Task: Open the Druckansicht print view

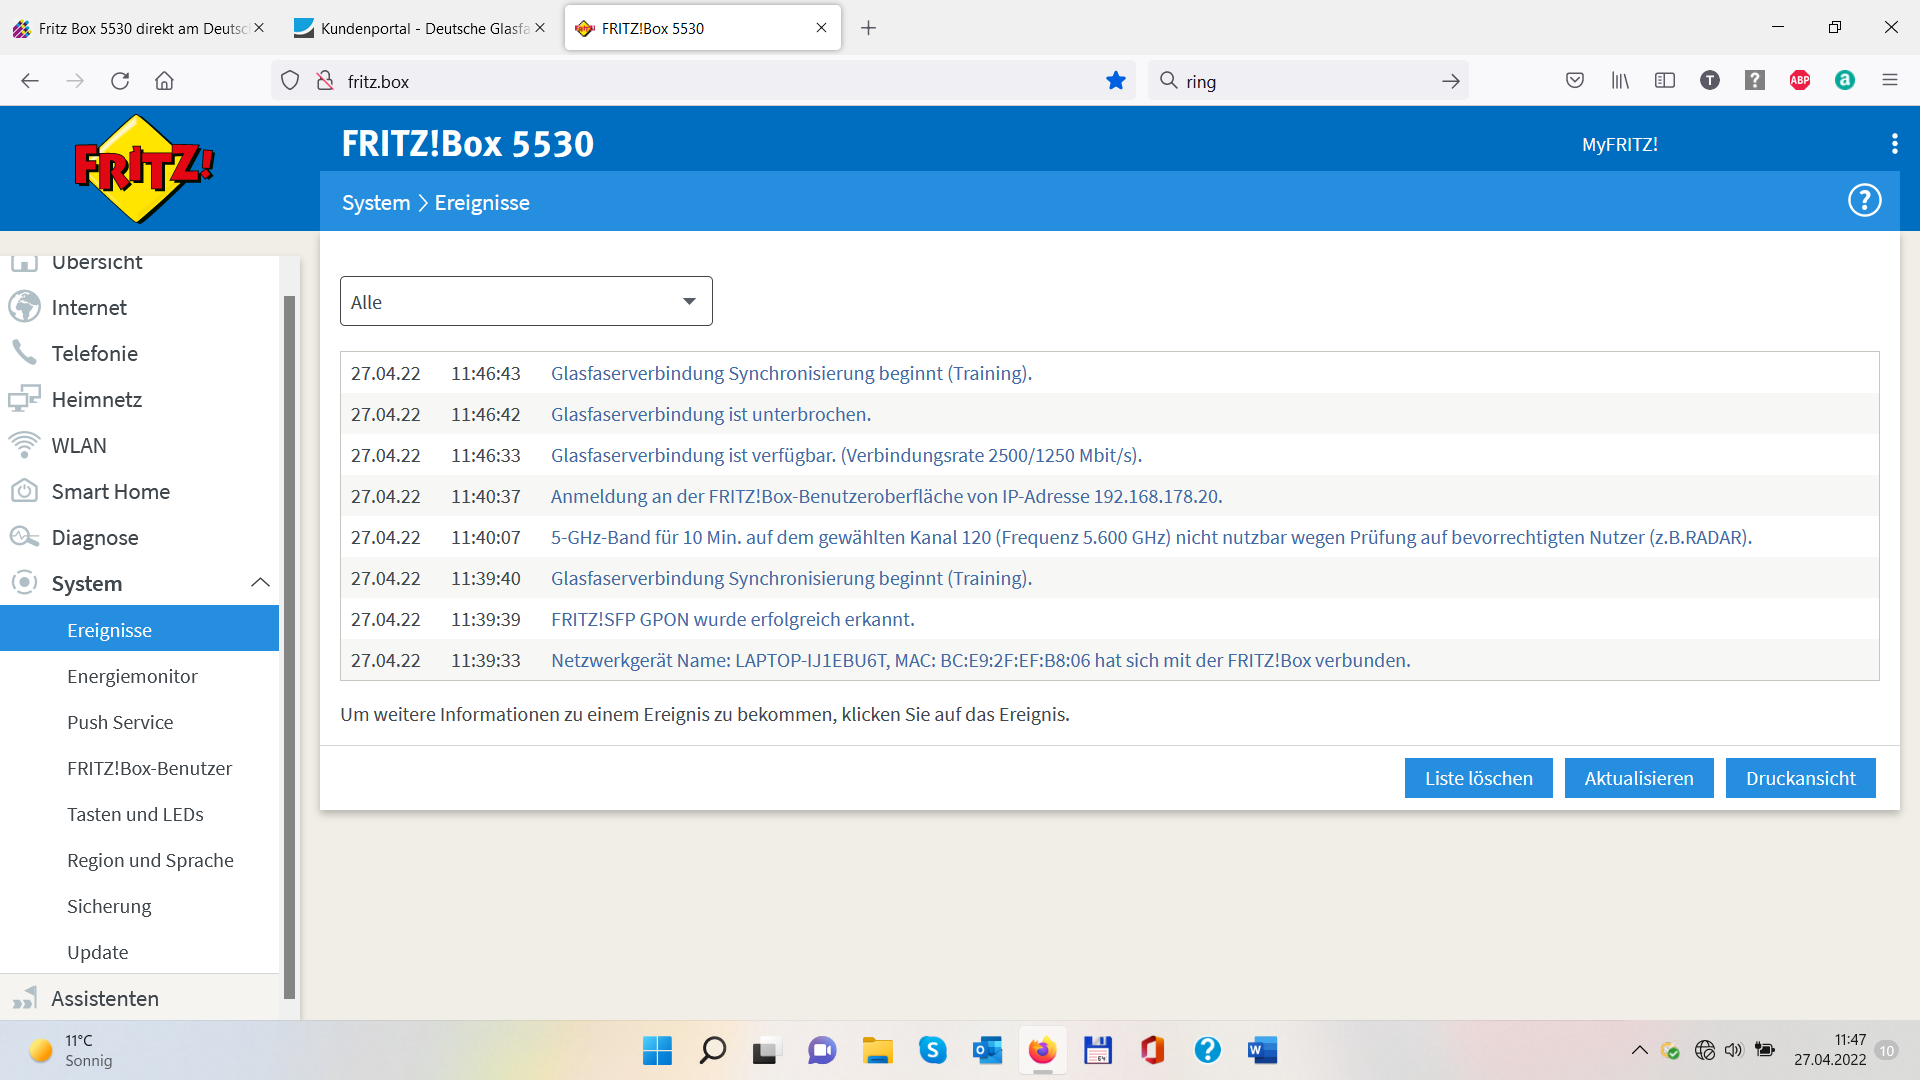Action: (x=1800, y=778)
